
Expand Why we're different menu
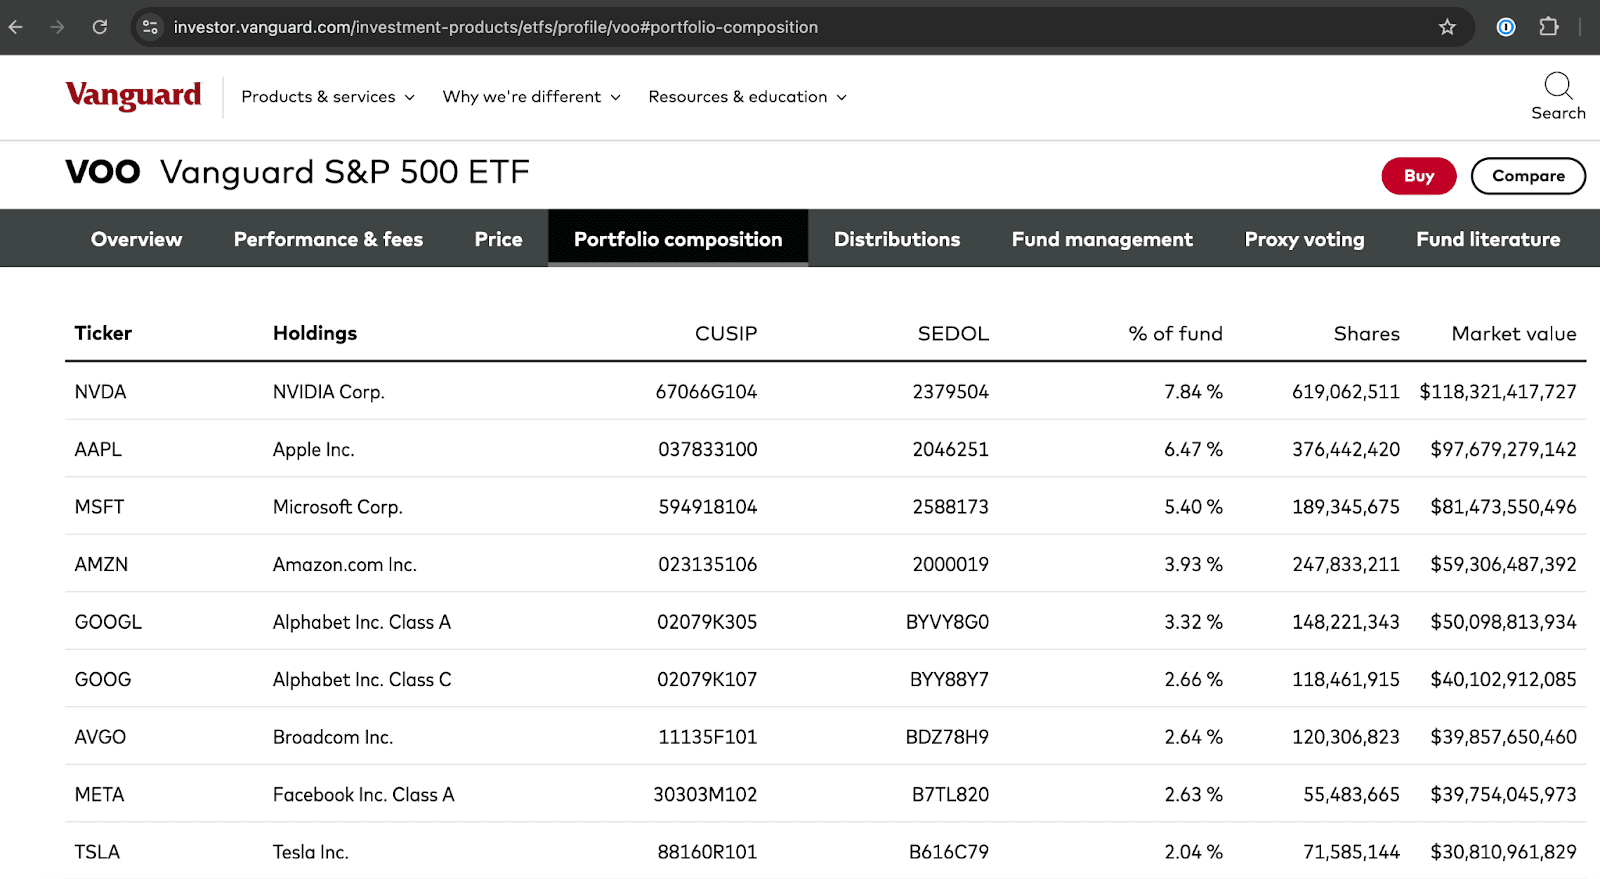[531, 97]
